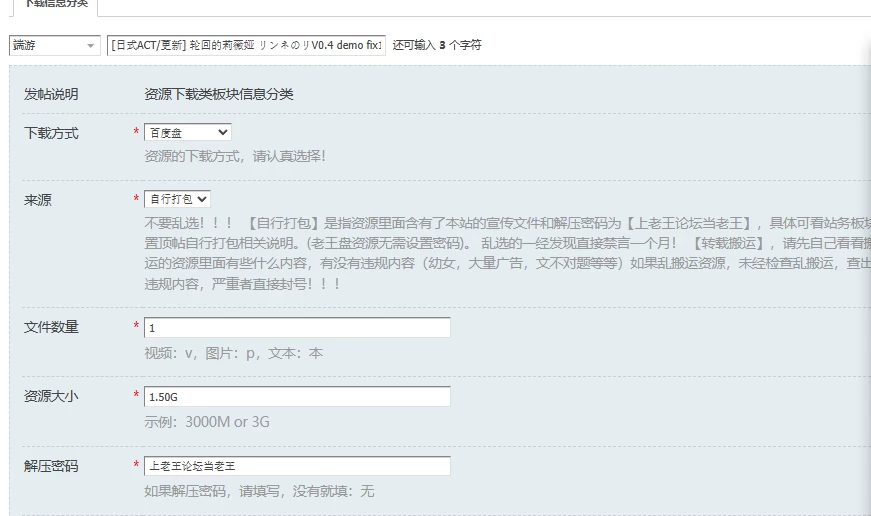This screenshot has height=516, width=871.
Task: Click hint 如果解压密码，请填写
Action: click(x=259, y=491)
